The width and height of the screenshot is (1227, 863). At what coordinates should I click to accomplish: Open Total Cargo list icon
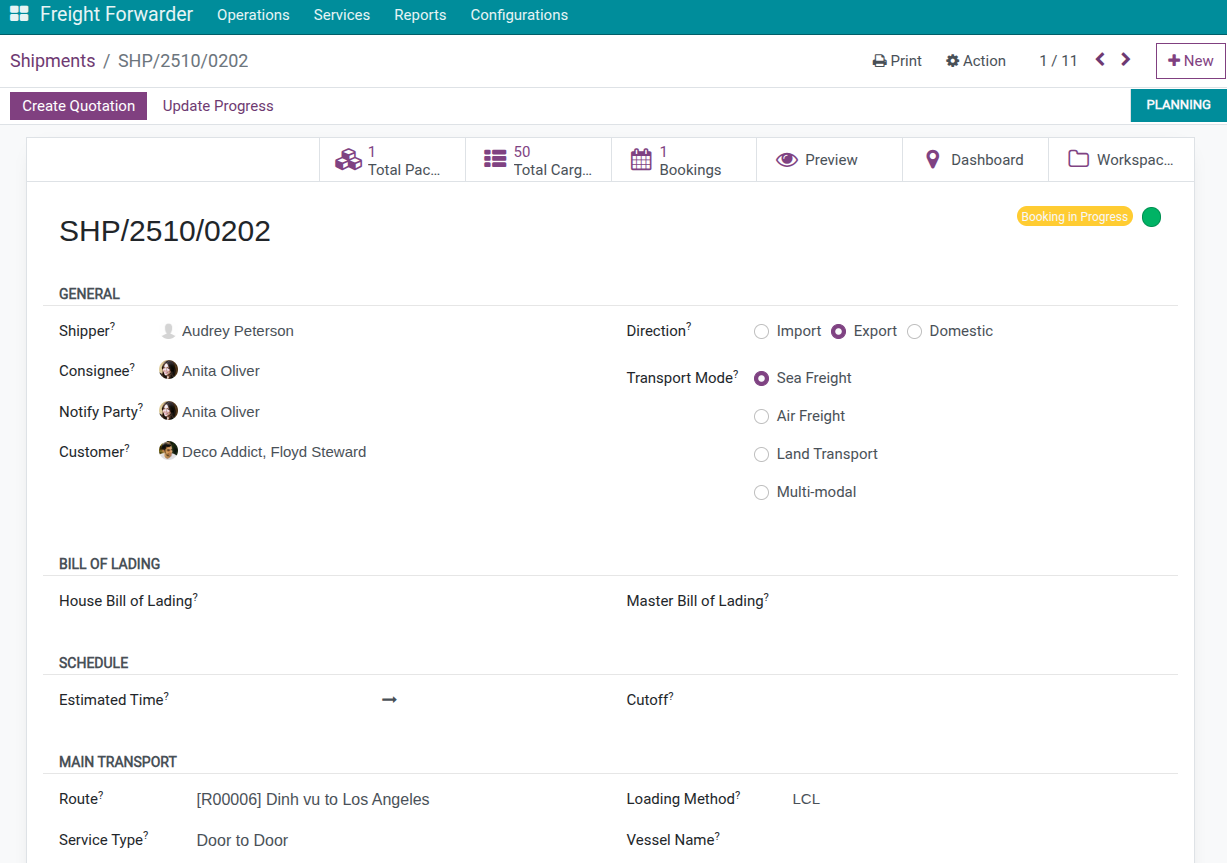pos(495,160)
